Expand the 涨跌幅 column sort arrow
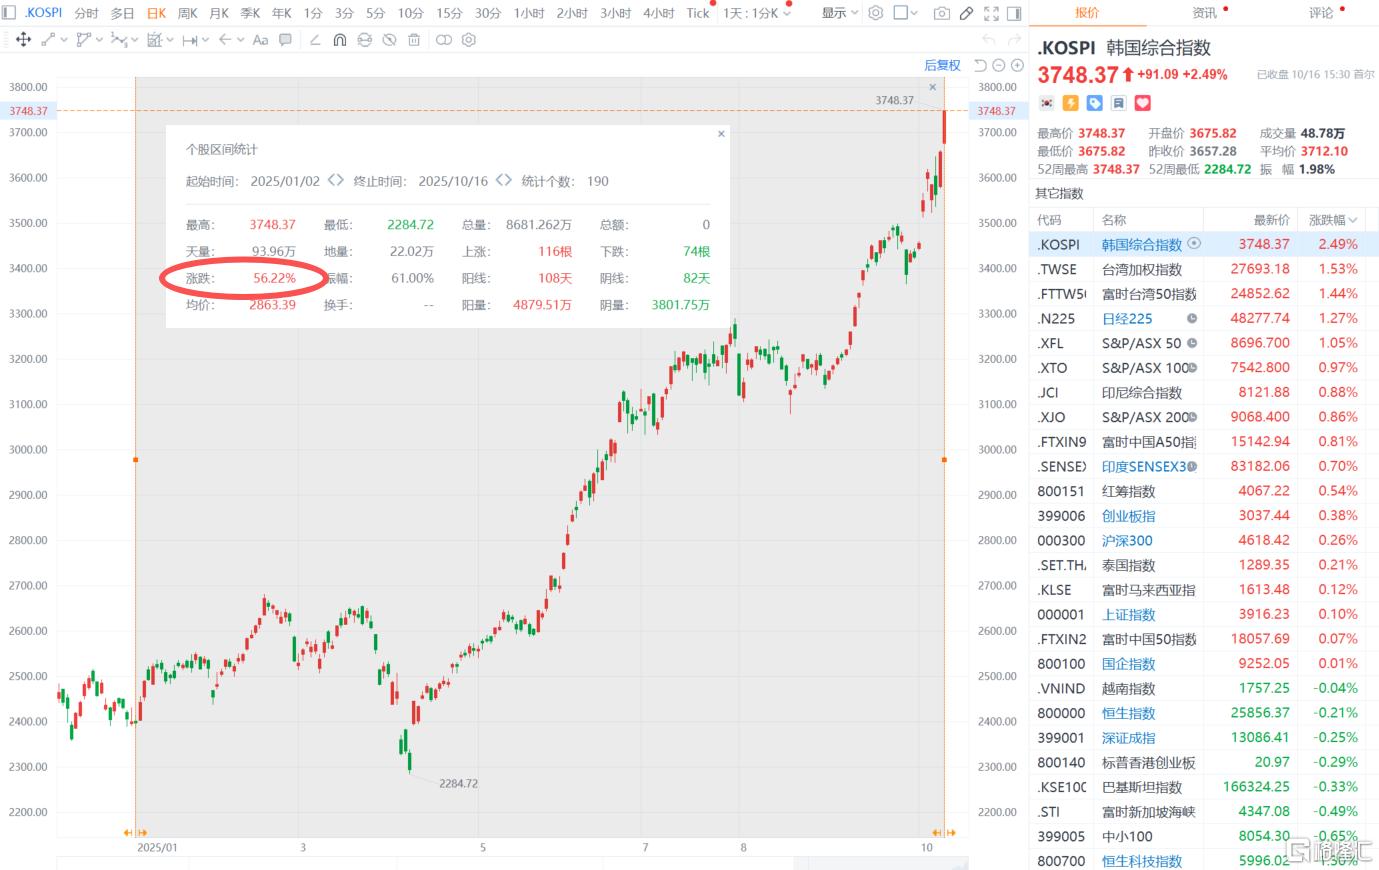The height and width of the screenshot is (870, 1379). point(1353,220)
